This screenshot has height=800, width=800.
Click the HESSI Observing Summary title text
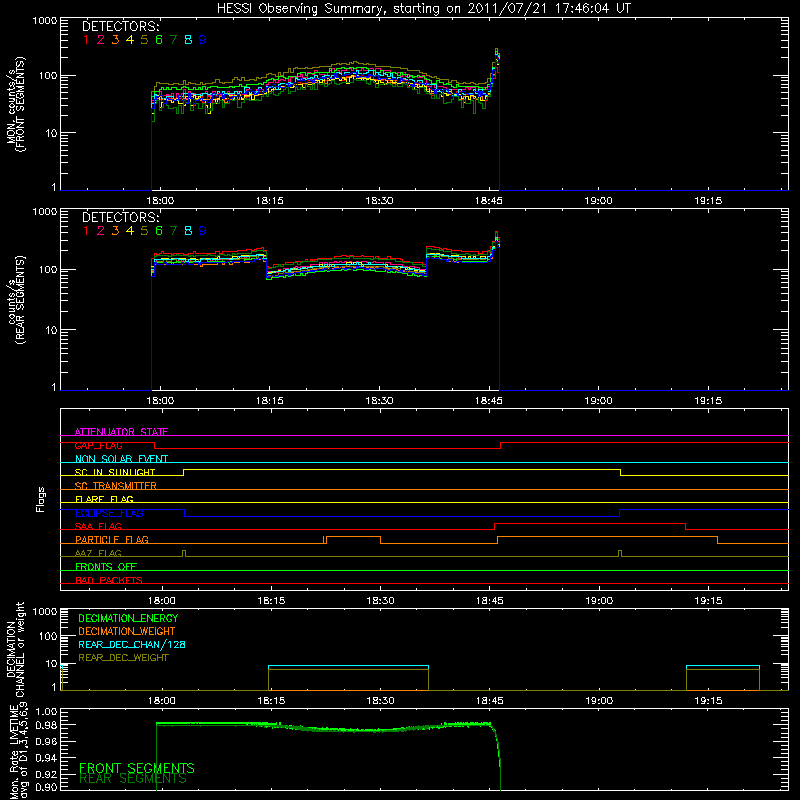click(x=424, y=9)
